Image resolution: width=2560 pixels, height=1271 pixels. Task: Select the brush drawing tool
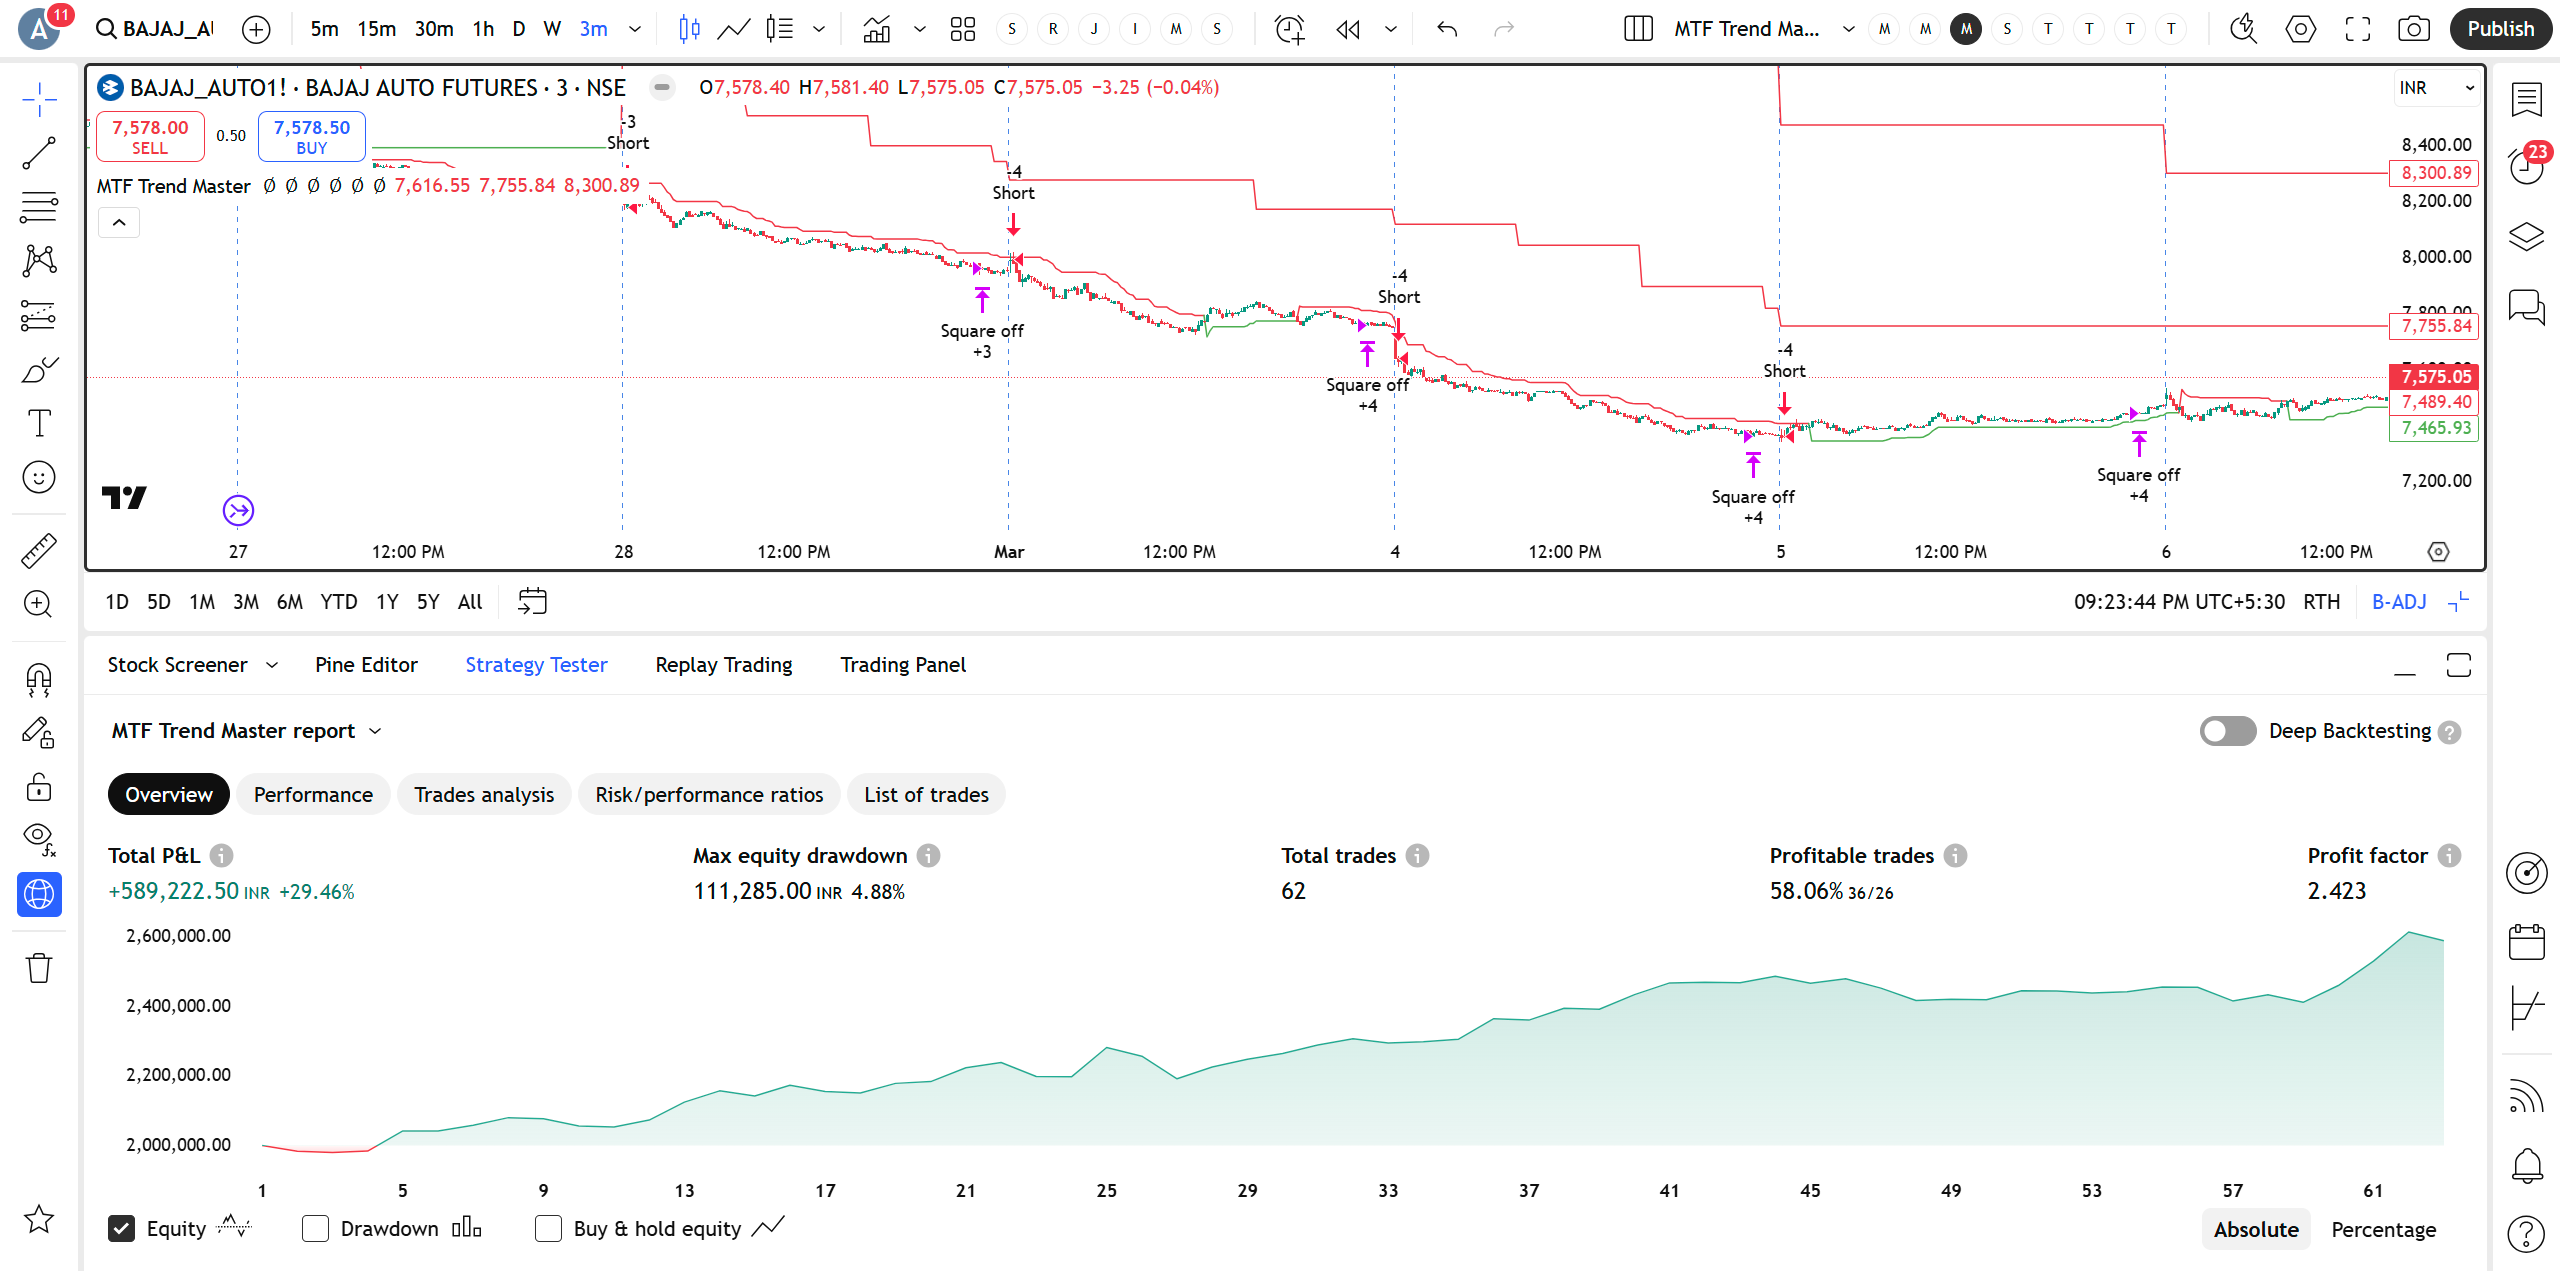click(x=39, y=370)
